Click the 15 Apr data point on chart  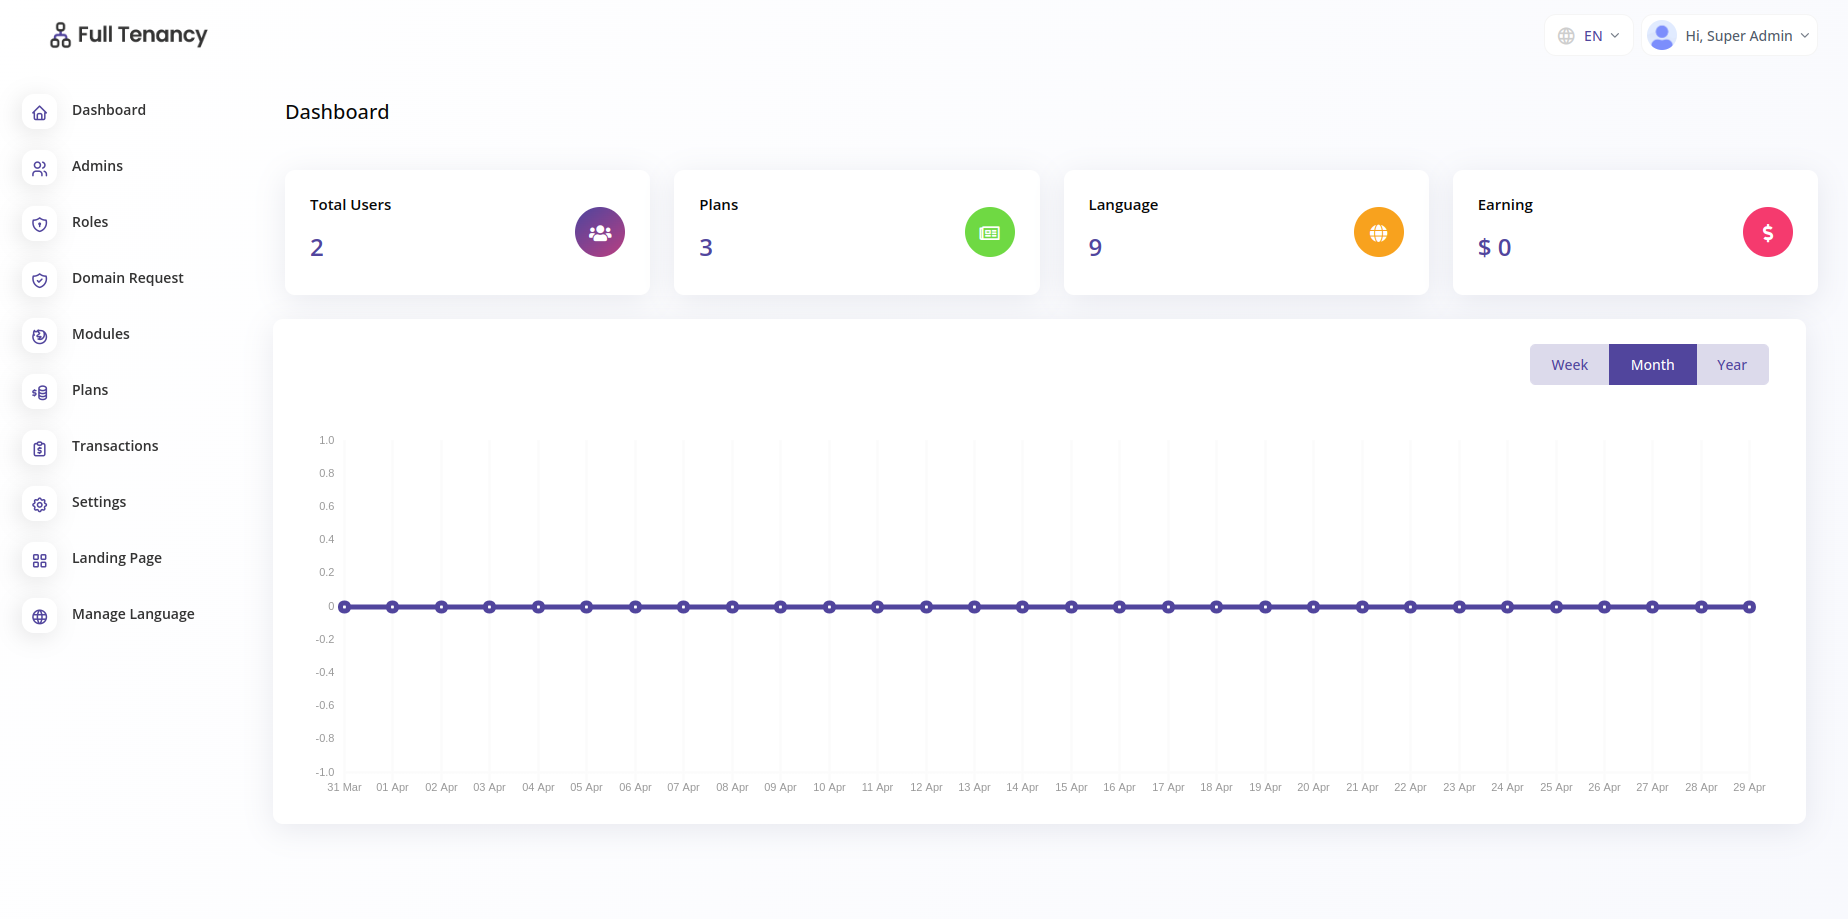[1071, 606]
